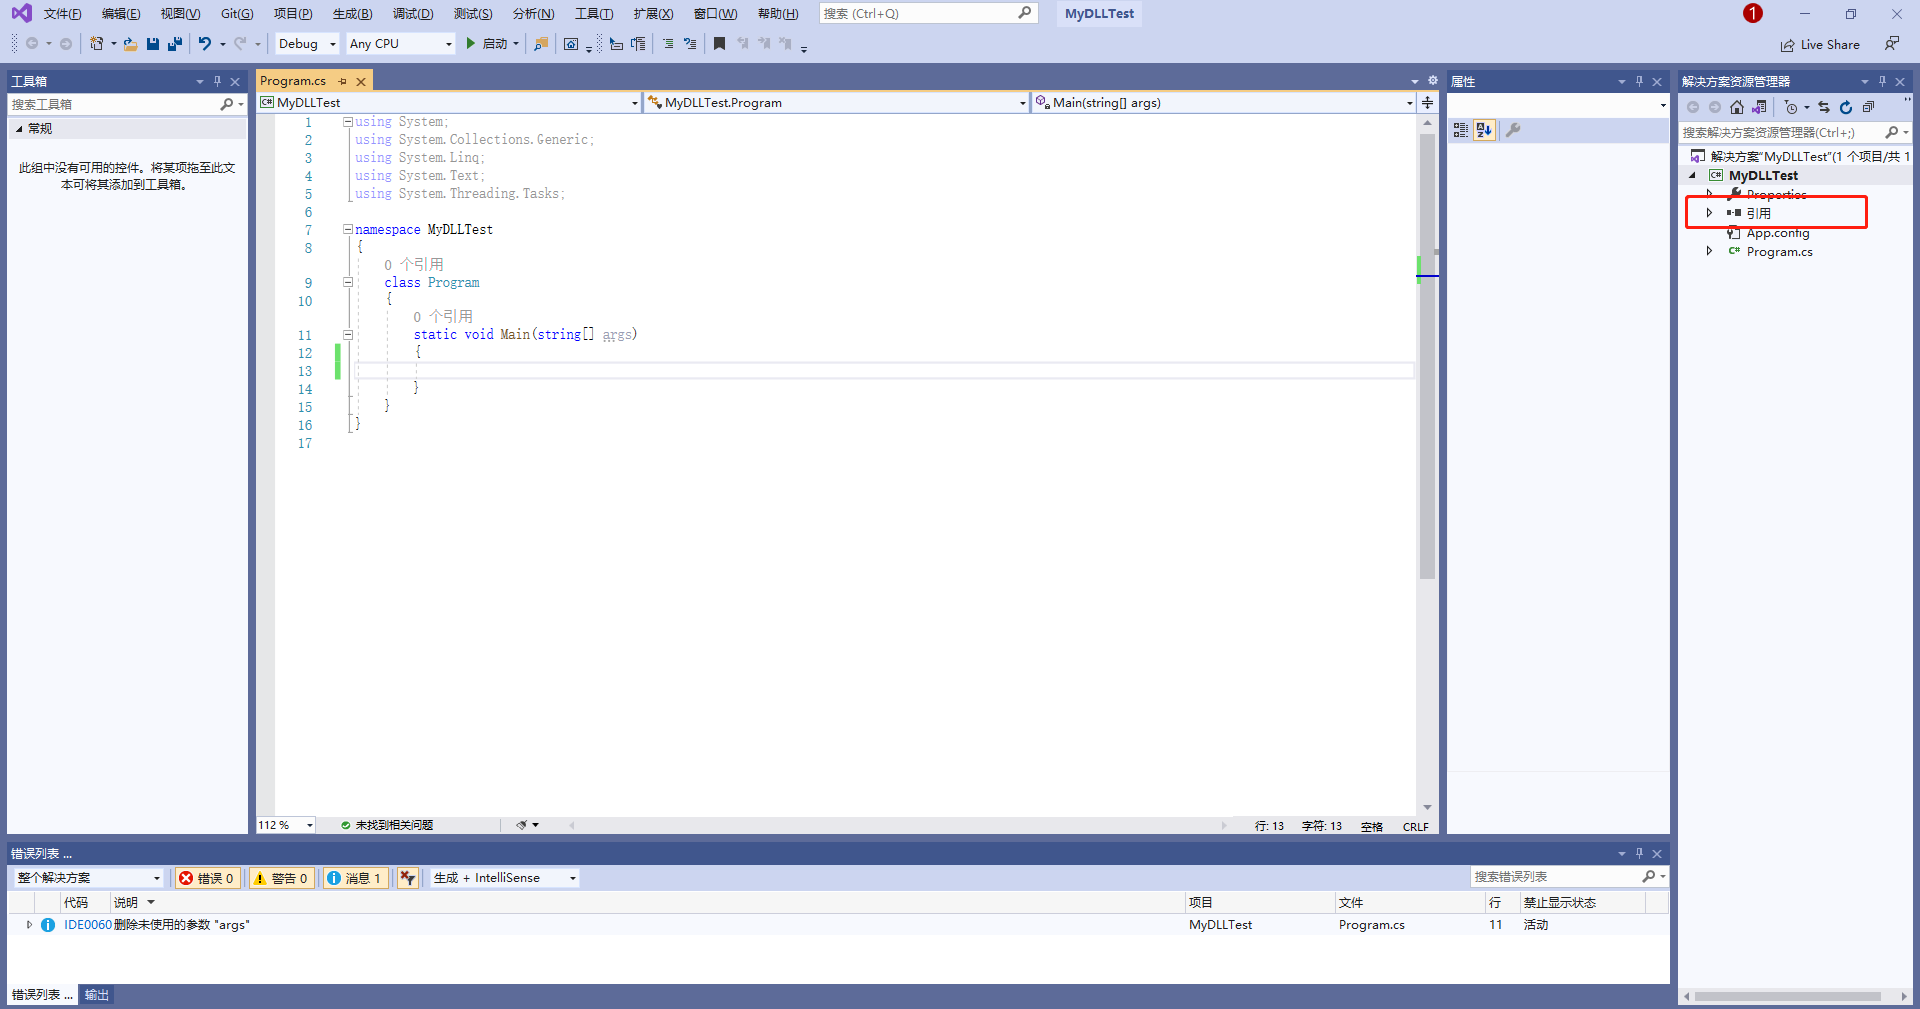Click the Navigate Backward icon

click(x=32, y=43)
